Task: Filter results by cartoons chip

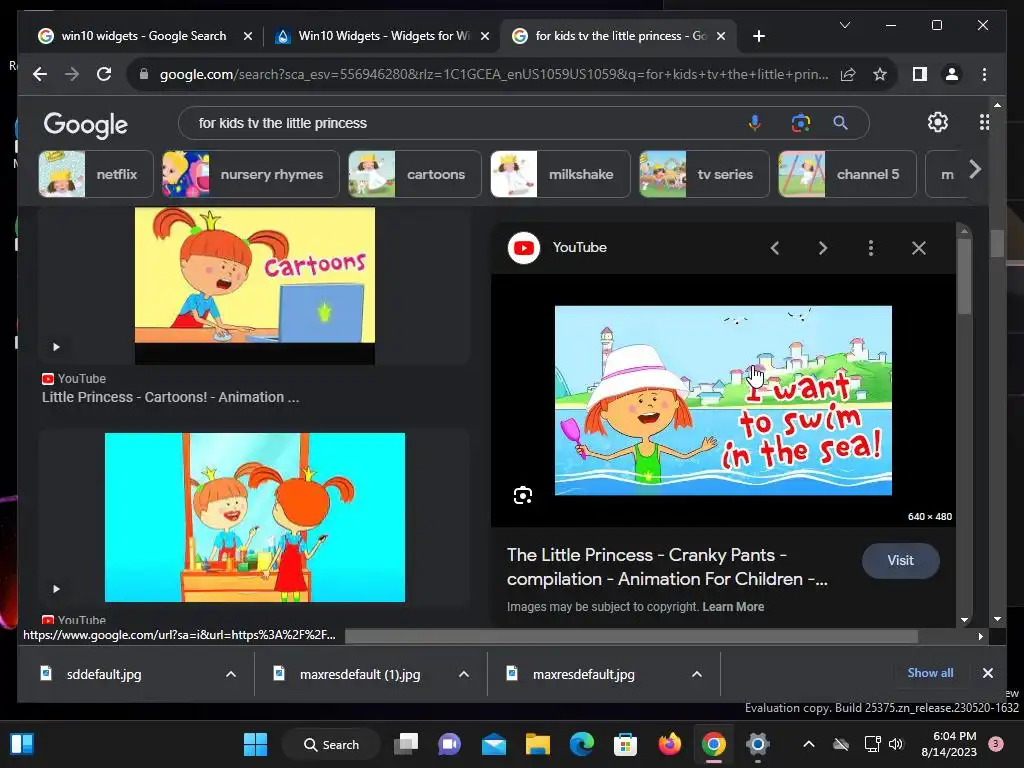Action: coord(415,174)
